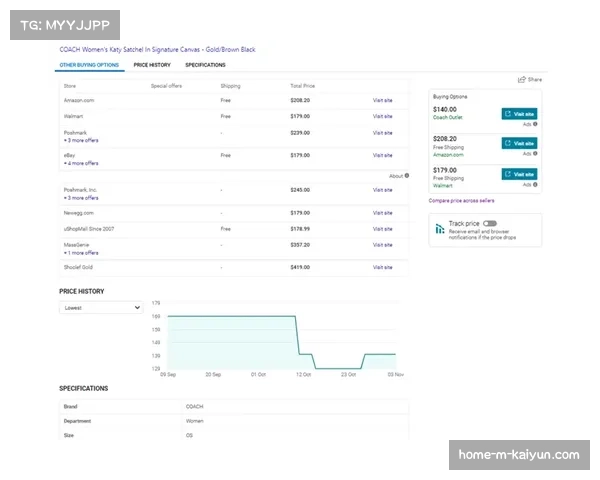Open Compare price across sellers link
The image size is (600, 480).
[461, 200]
